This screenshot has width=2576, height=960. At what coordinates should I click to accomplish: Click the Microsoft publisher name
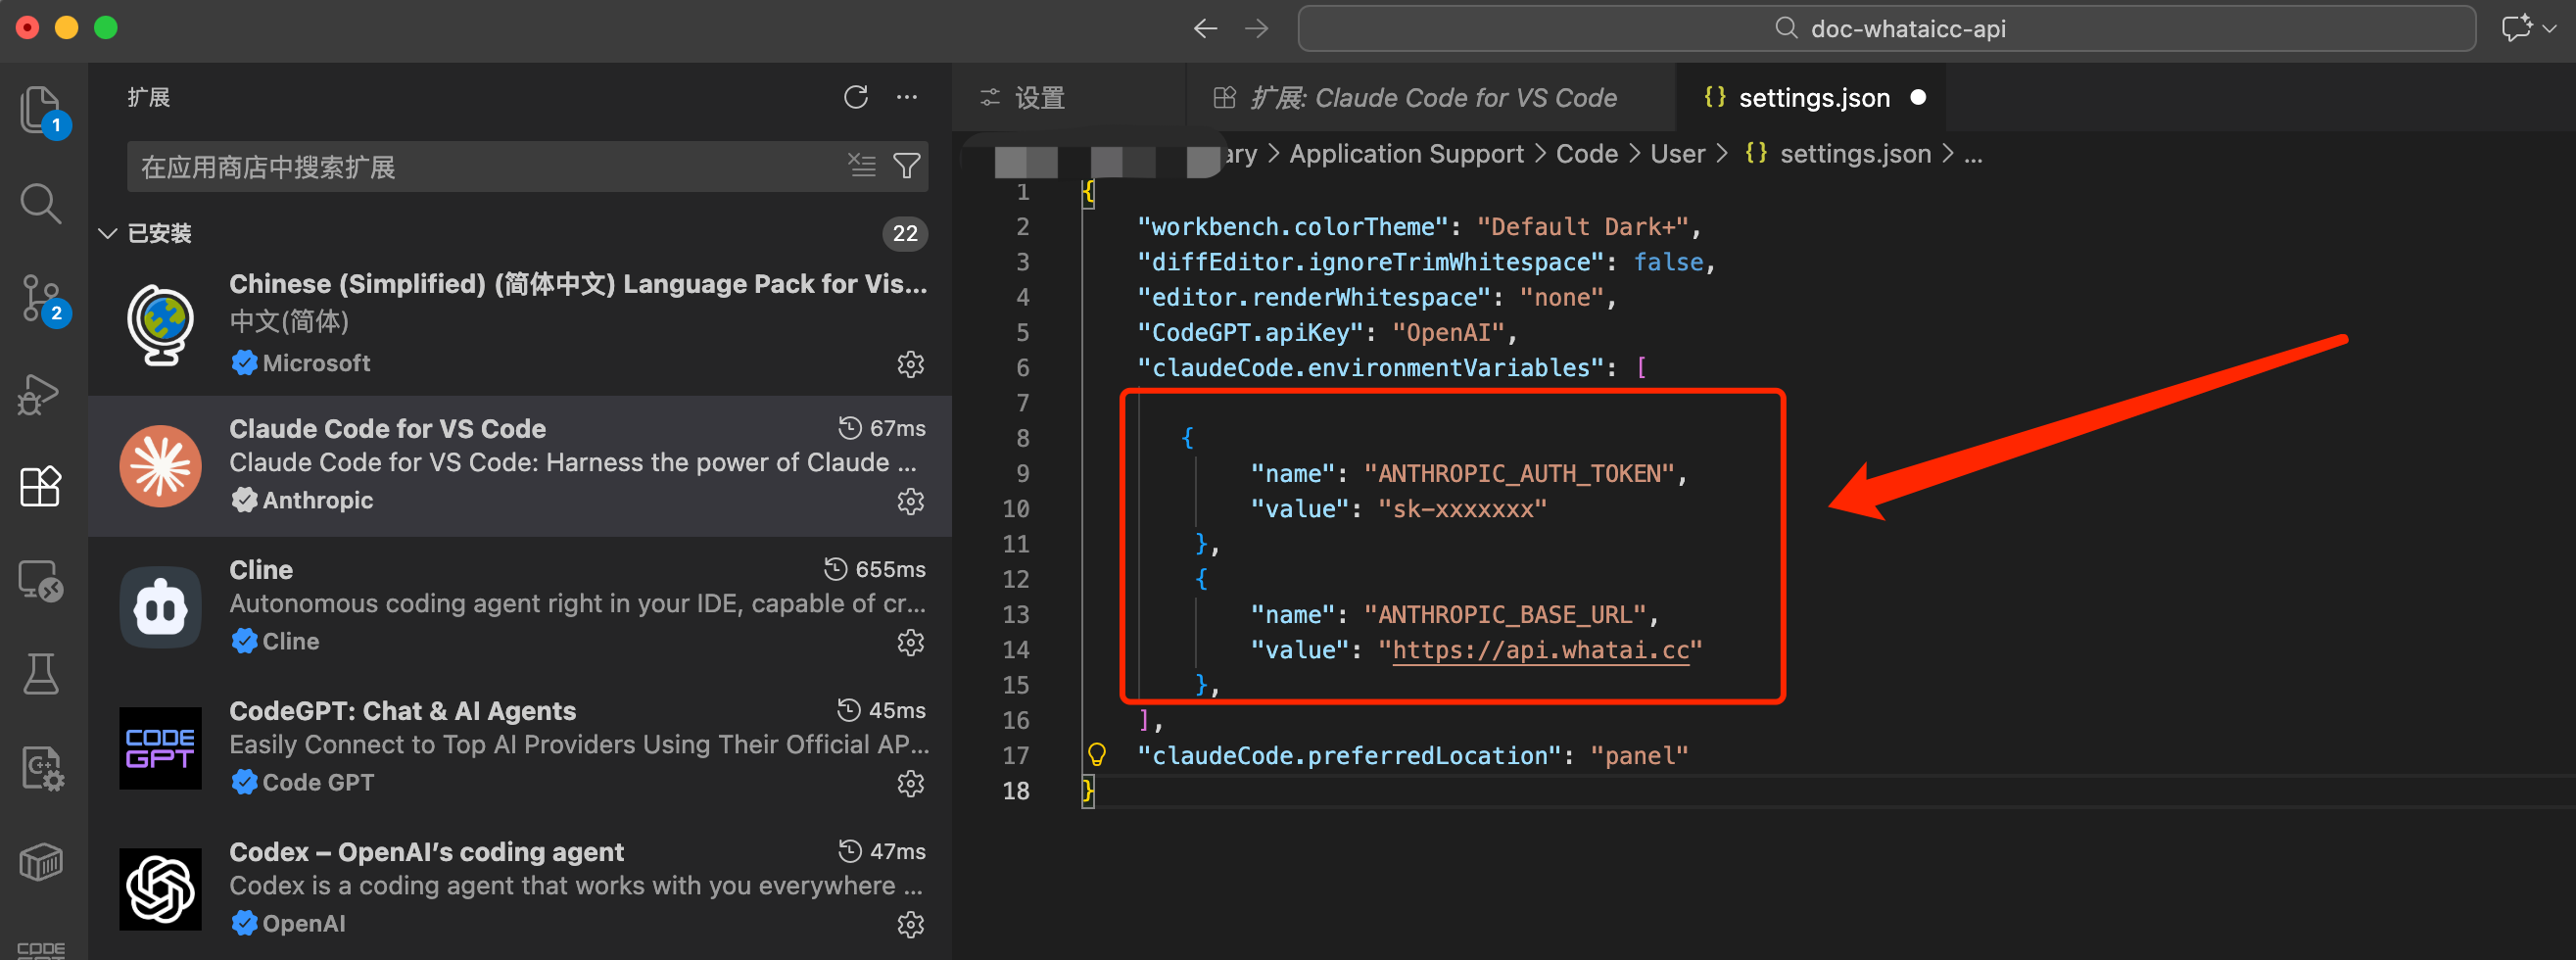pos(316,363)
